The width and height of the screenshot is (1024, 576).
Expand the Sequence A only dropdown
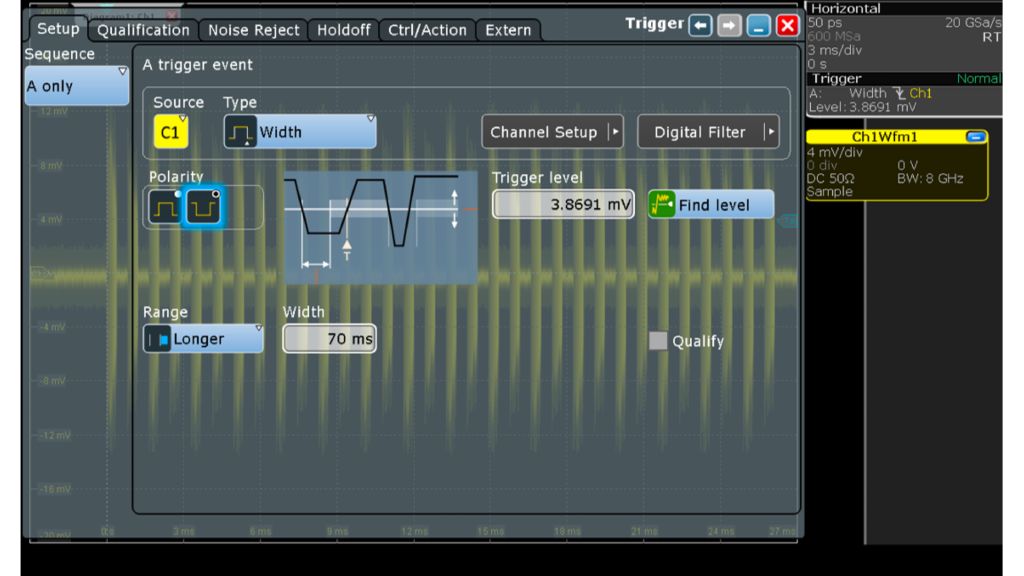click(x=76, y=86)
